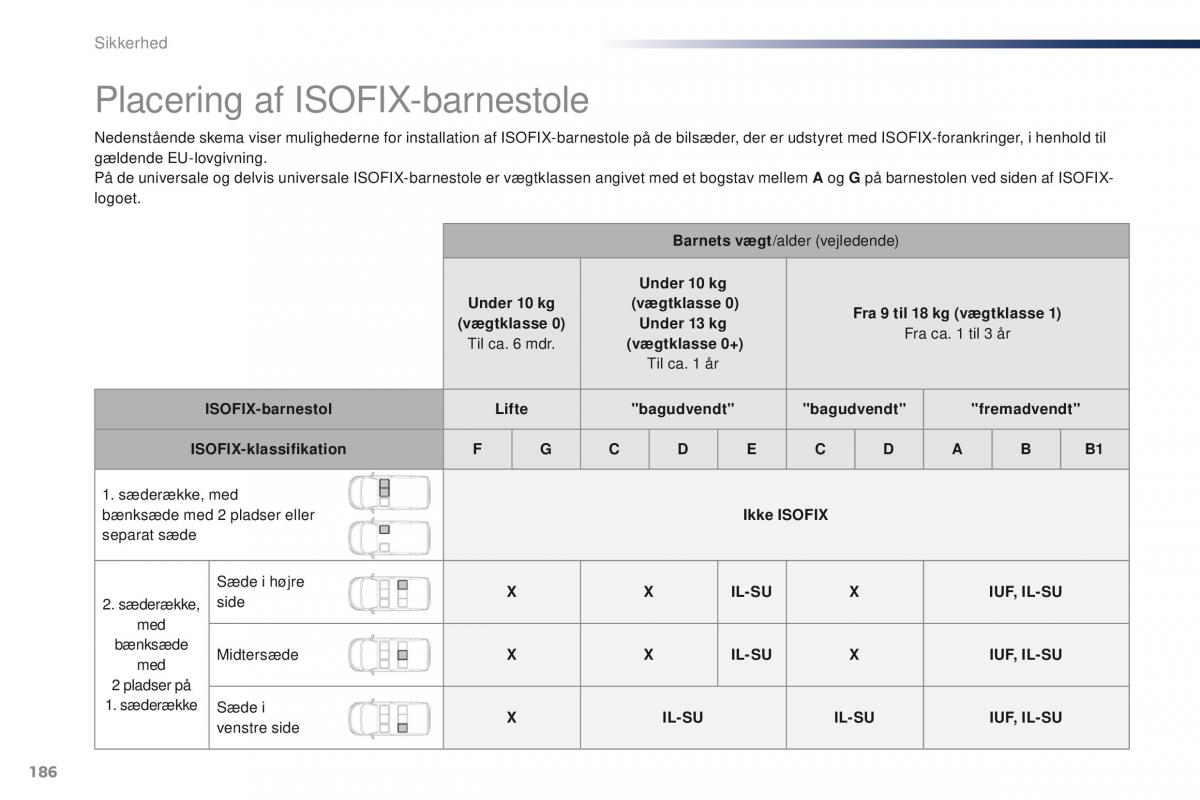Click the 'Midtersæde' label

coord(257,655)
